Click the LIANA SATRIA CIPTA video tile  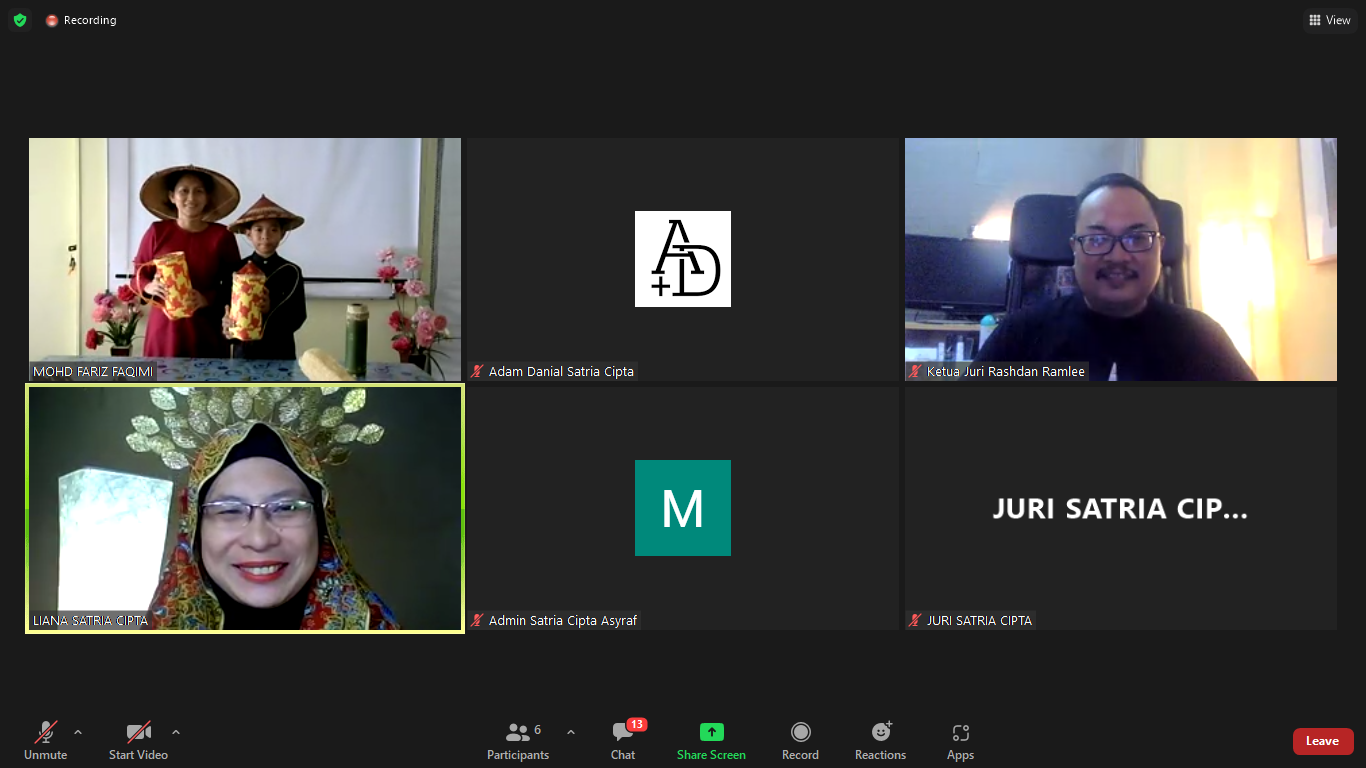coord(245,508)
